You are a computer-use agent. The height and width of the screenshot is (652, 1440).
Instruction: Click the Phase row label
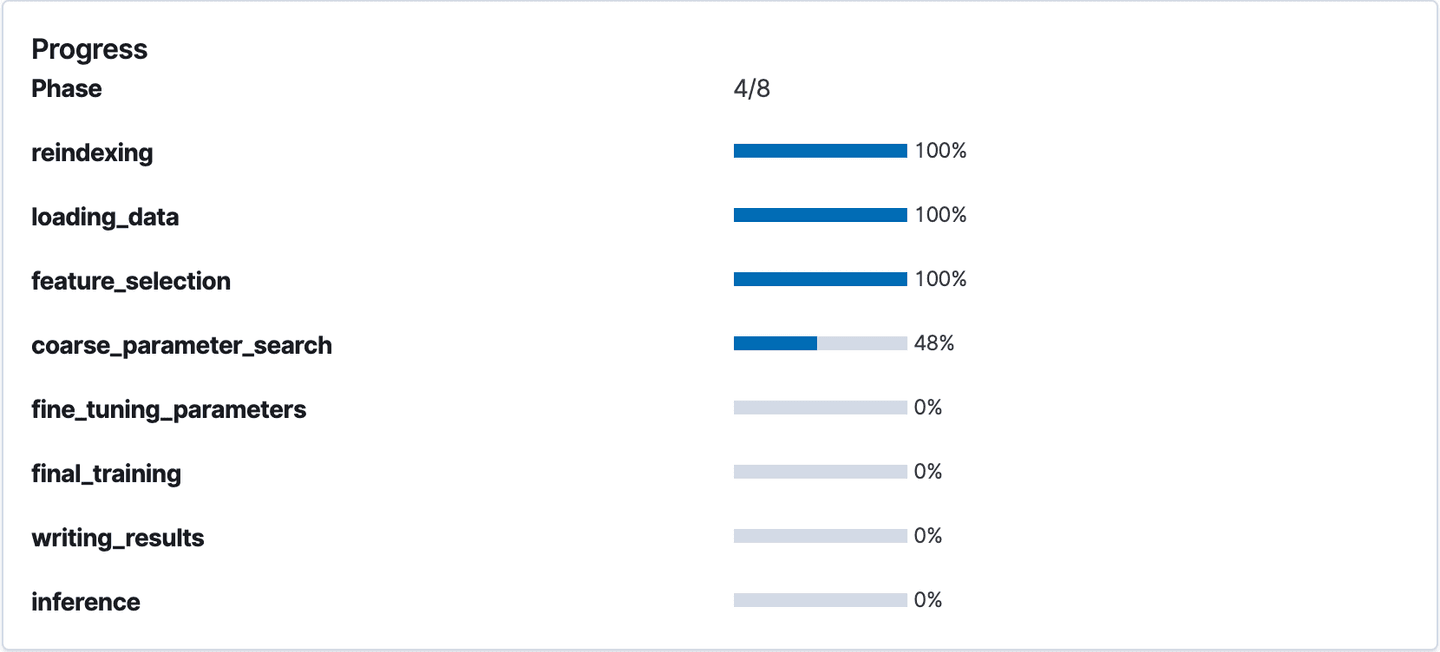66,88
